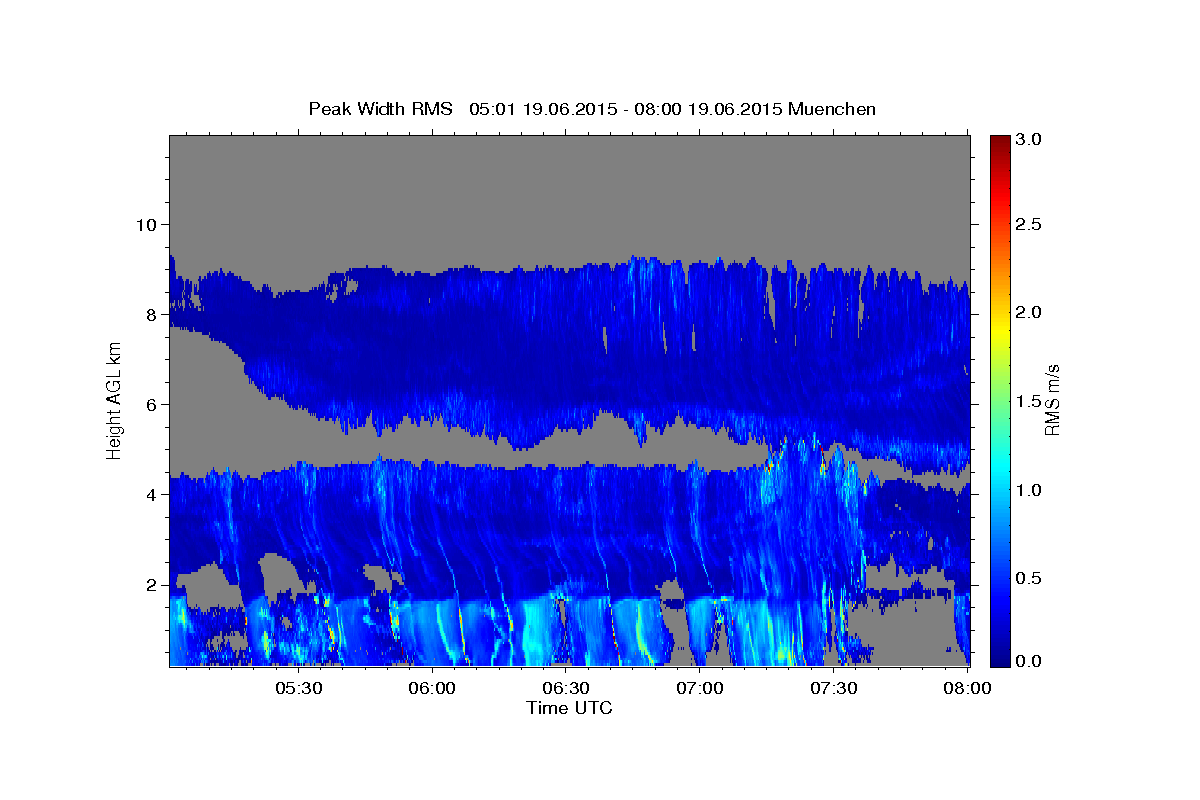Screen dimensions: 1200x800
Task: Click the 07:30 time tick label
Action: point(834,688)
